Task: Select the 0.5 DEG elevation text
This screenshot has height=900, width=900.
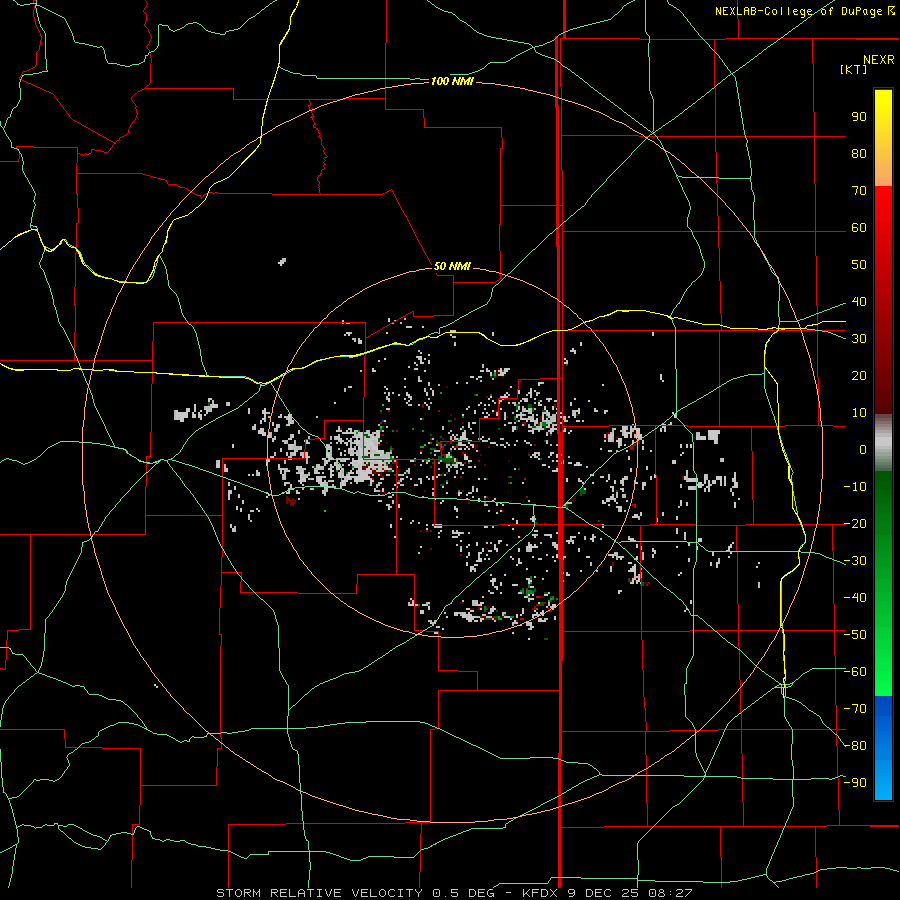Action: click(463, 893)
